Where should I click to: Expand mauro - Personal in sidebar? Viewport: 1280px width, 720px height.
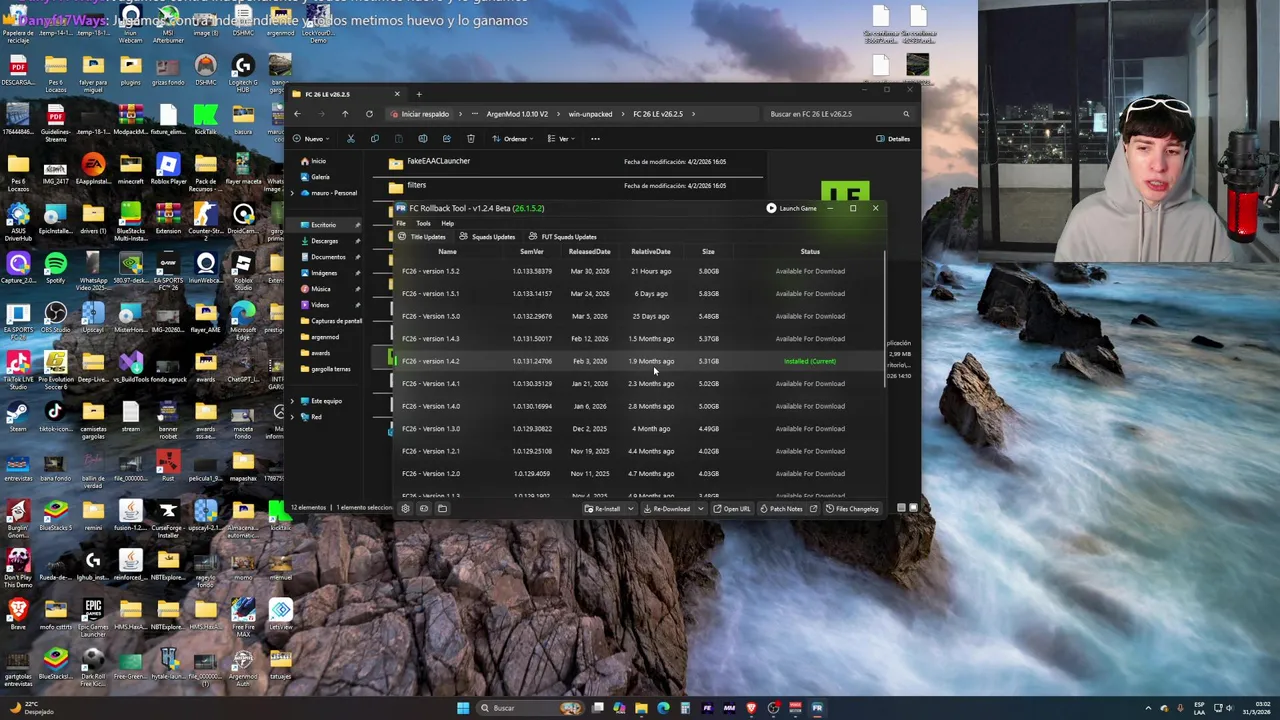point(293,193)
